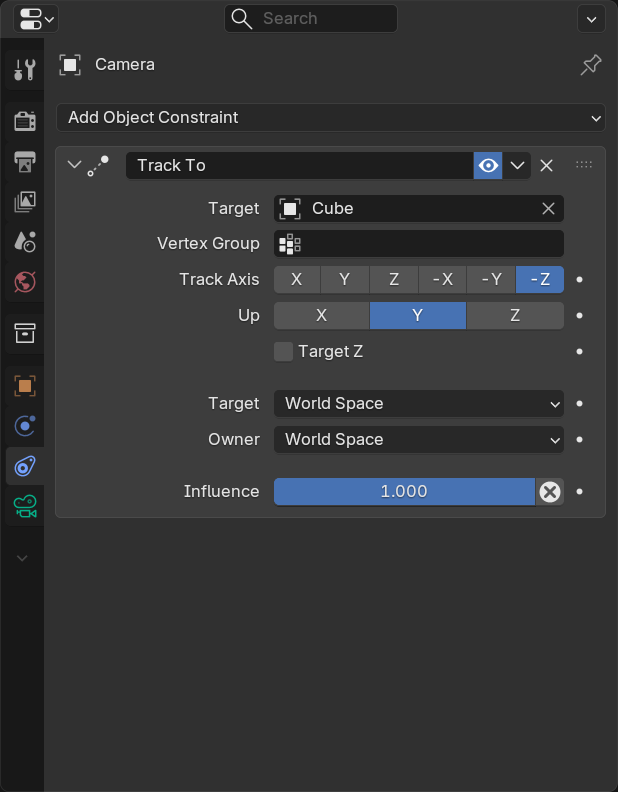Set Up axis to Y
The height and width of the screenshot is (792, 618).
(418, 316)
